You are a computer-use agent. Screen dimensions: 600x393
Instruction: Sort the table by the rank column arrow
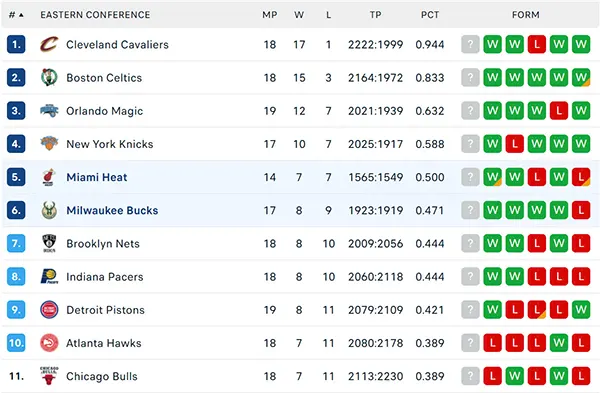coord(21,15)
